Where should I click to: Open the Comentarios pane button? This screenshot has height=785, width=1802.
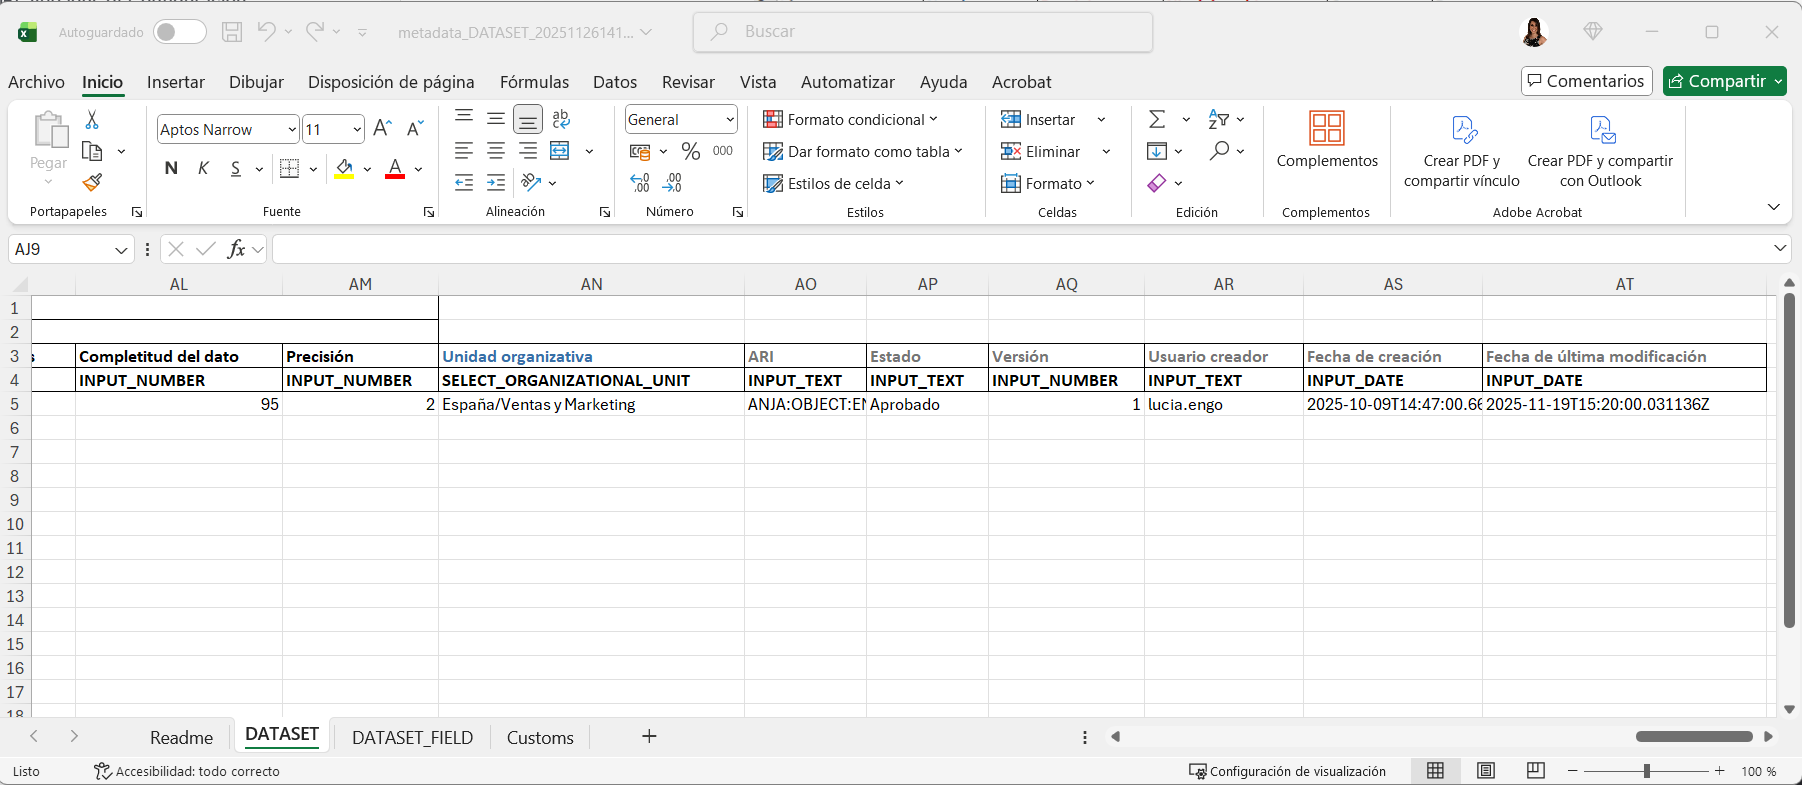pyautogui.click(x=1585, y=81)
